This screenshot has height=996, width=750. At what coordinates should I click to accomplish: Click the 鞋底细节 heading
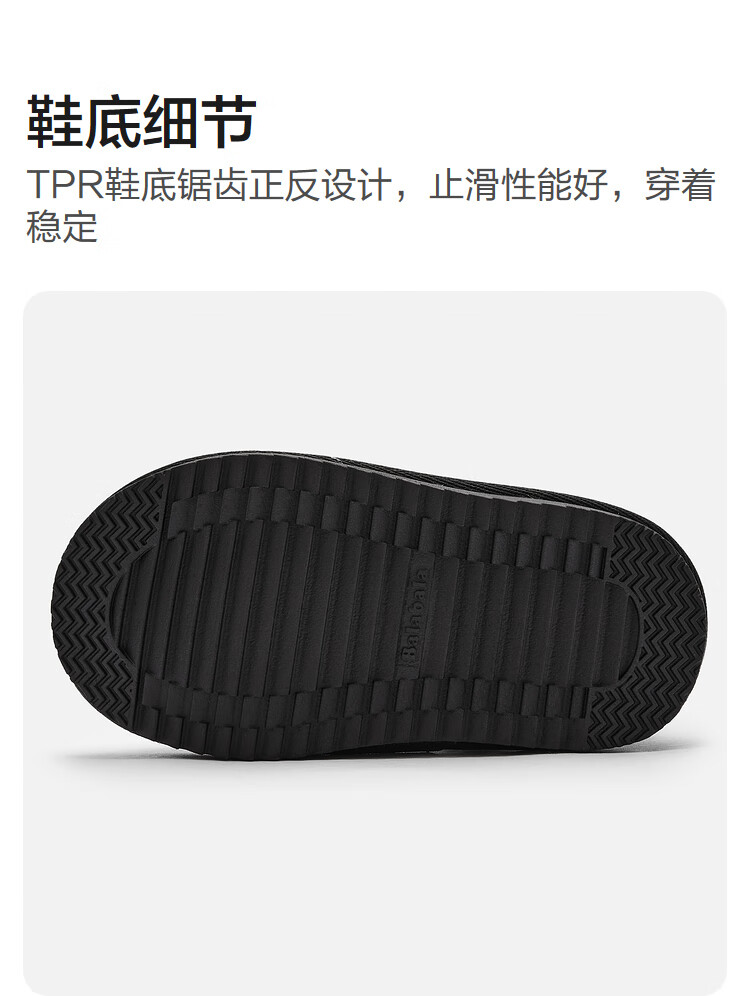pyautogui.click(x=141, y=122)
